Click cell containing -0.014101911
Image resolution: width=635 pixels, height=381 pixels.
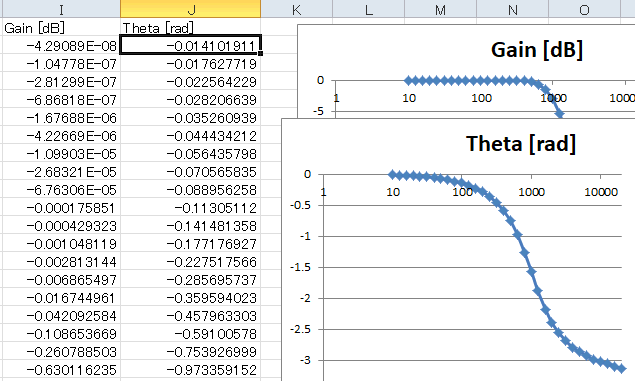coord(191,45)
